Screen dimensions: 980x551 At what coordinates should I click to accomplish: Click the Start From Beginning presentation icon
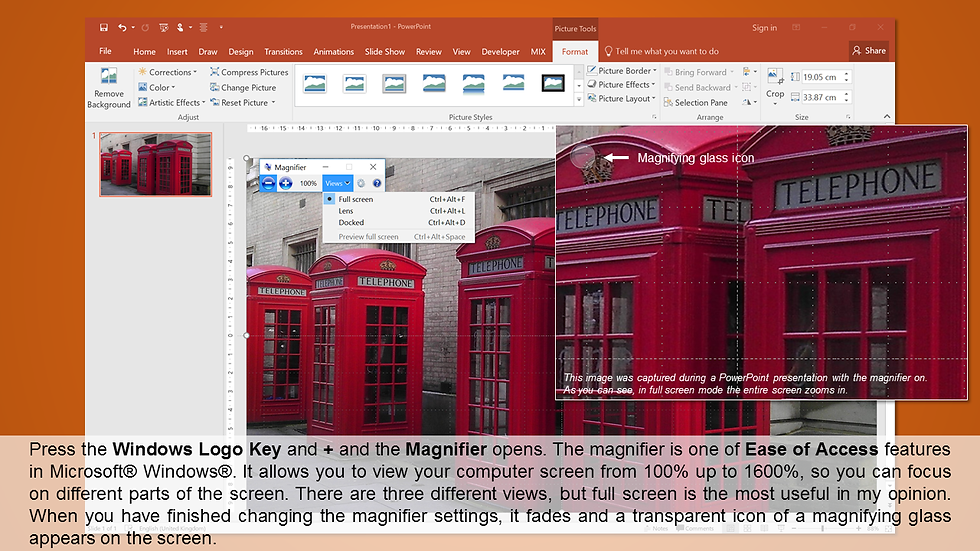click(164, 27)
